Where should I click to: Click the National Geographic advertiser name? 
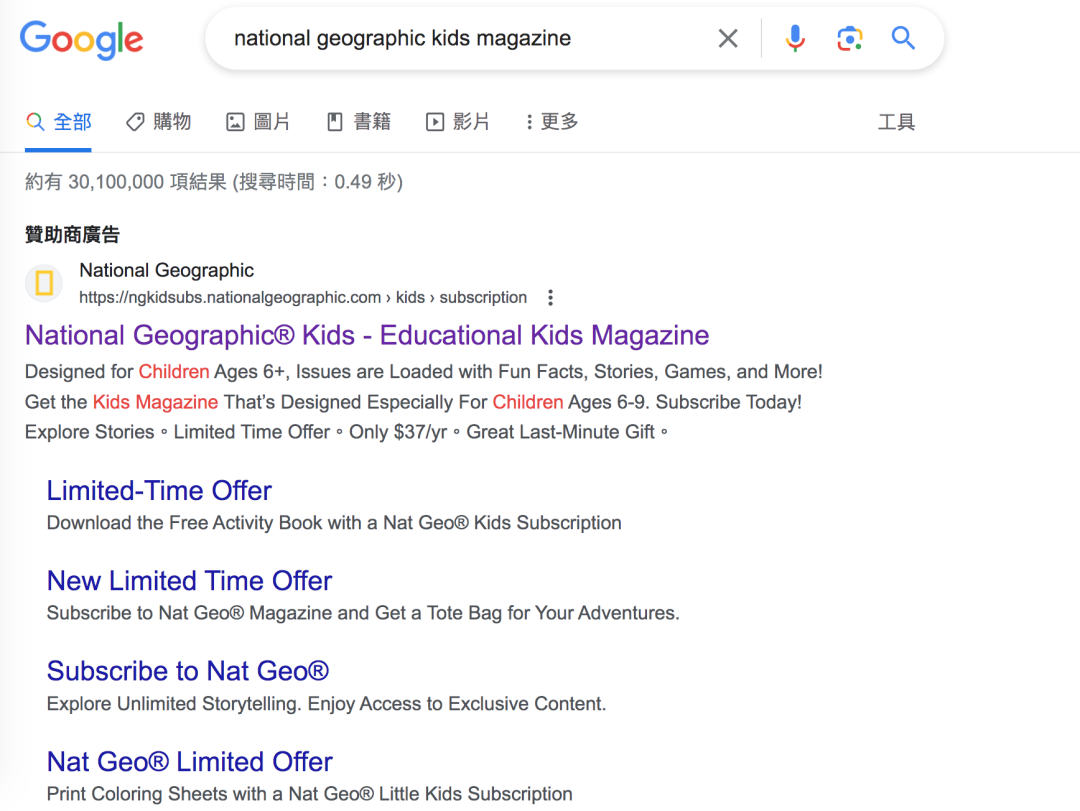pyautogui.click(x=167, y=270)
